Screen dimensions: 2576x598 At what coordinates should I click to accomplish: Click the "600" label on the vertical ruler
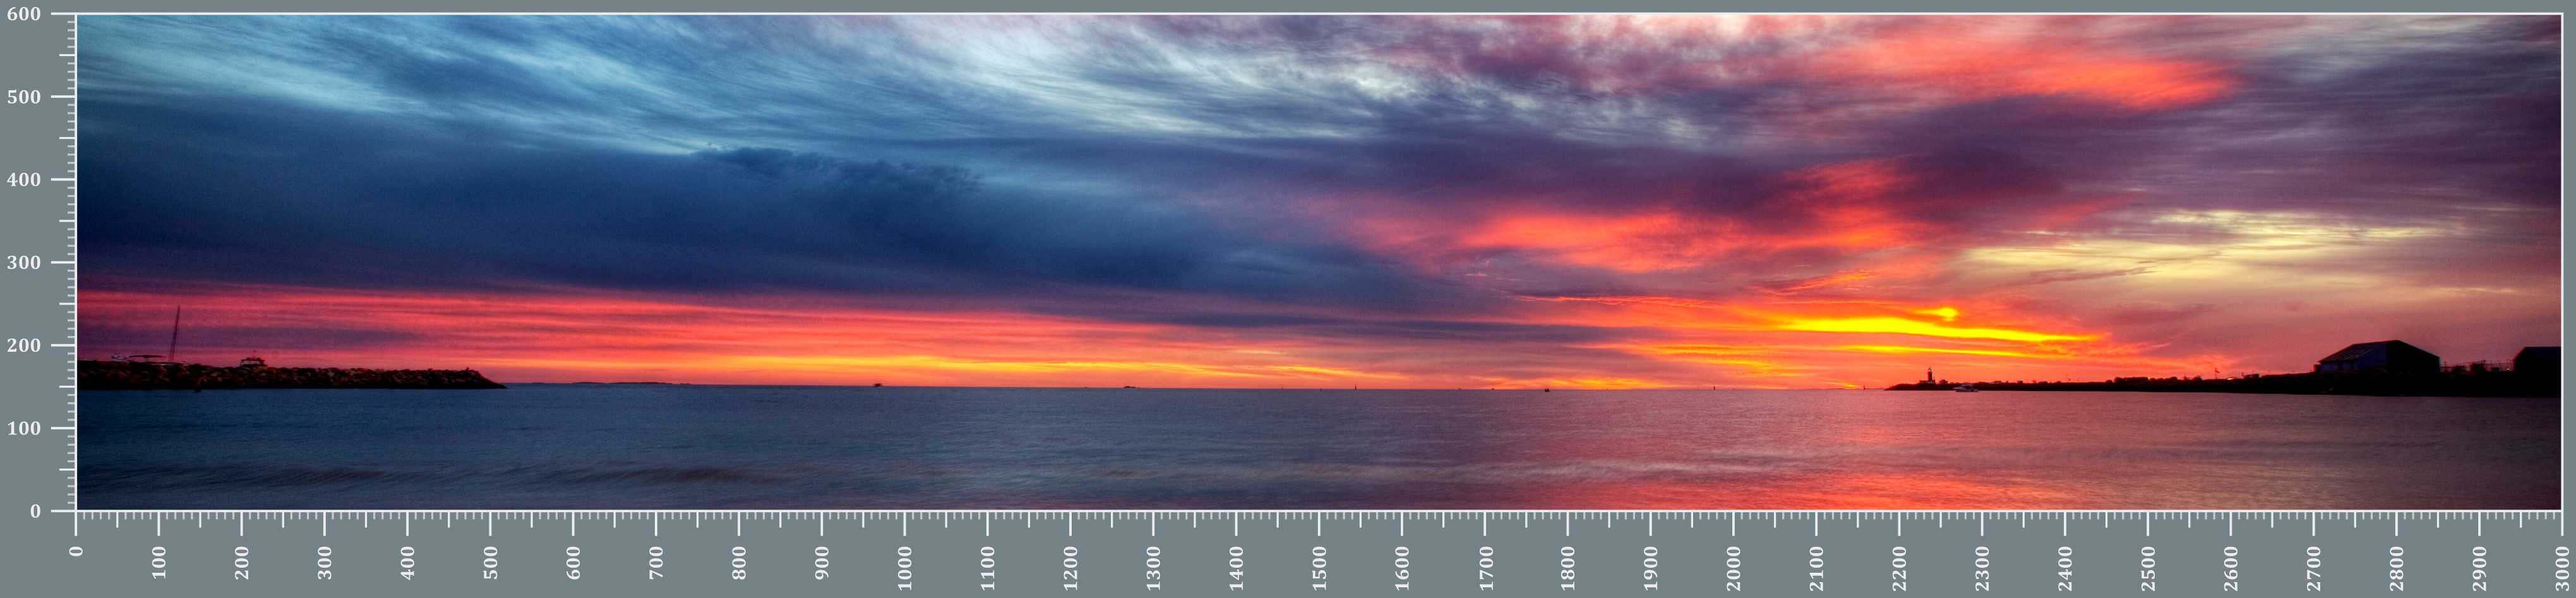[x=23, y=14]
